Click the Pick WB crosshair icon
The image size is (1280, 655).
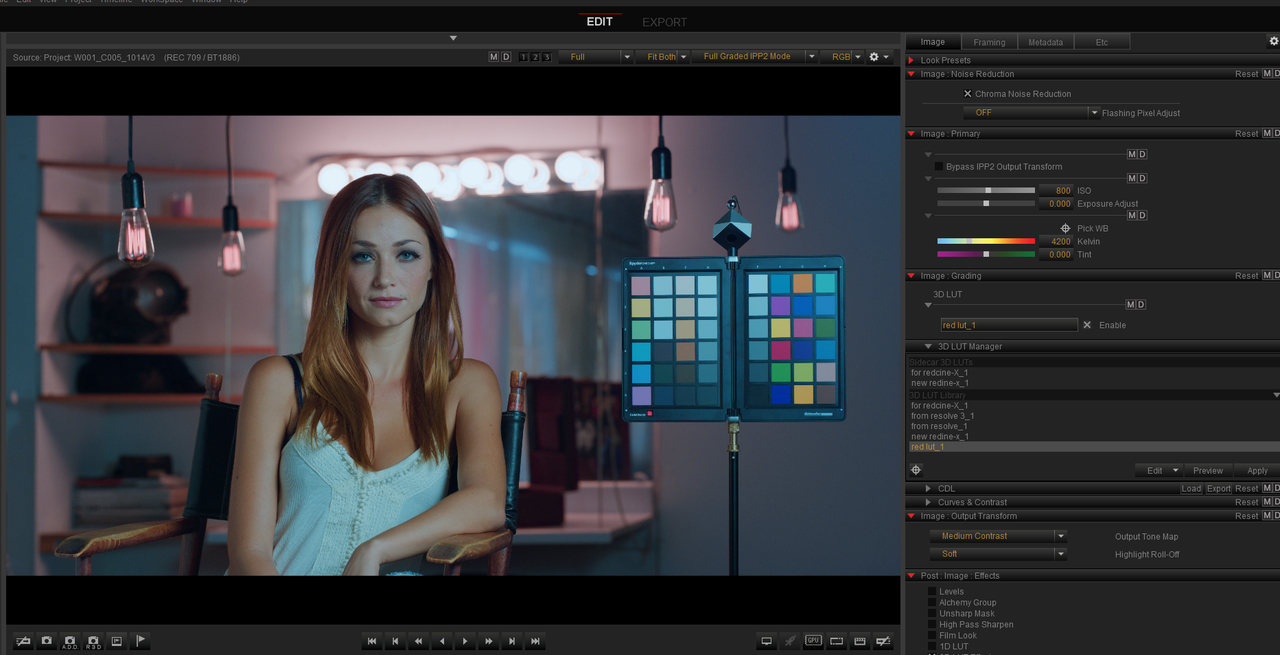(x=1065, y=228)
